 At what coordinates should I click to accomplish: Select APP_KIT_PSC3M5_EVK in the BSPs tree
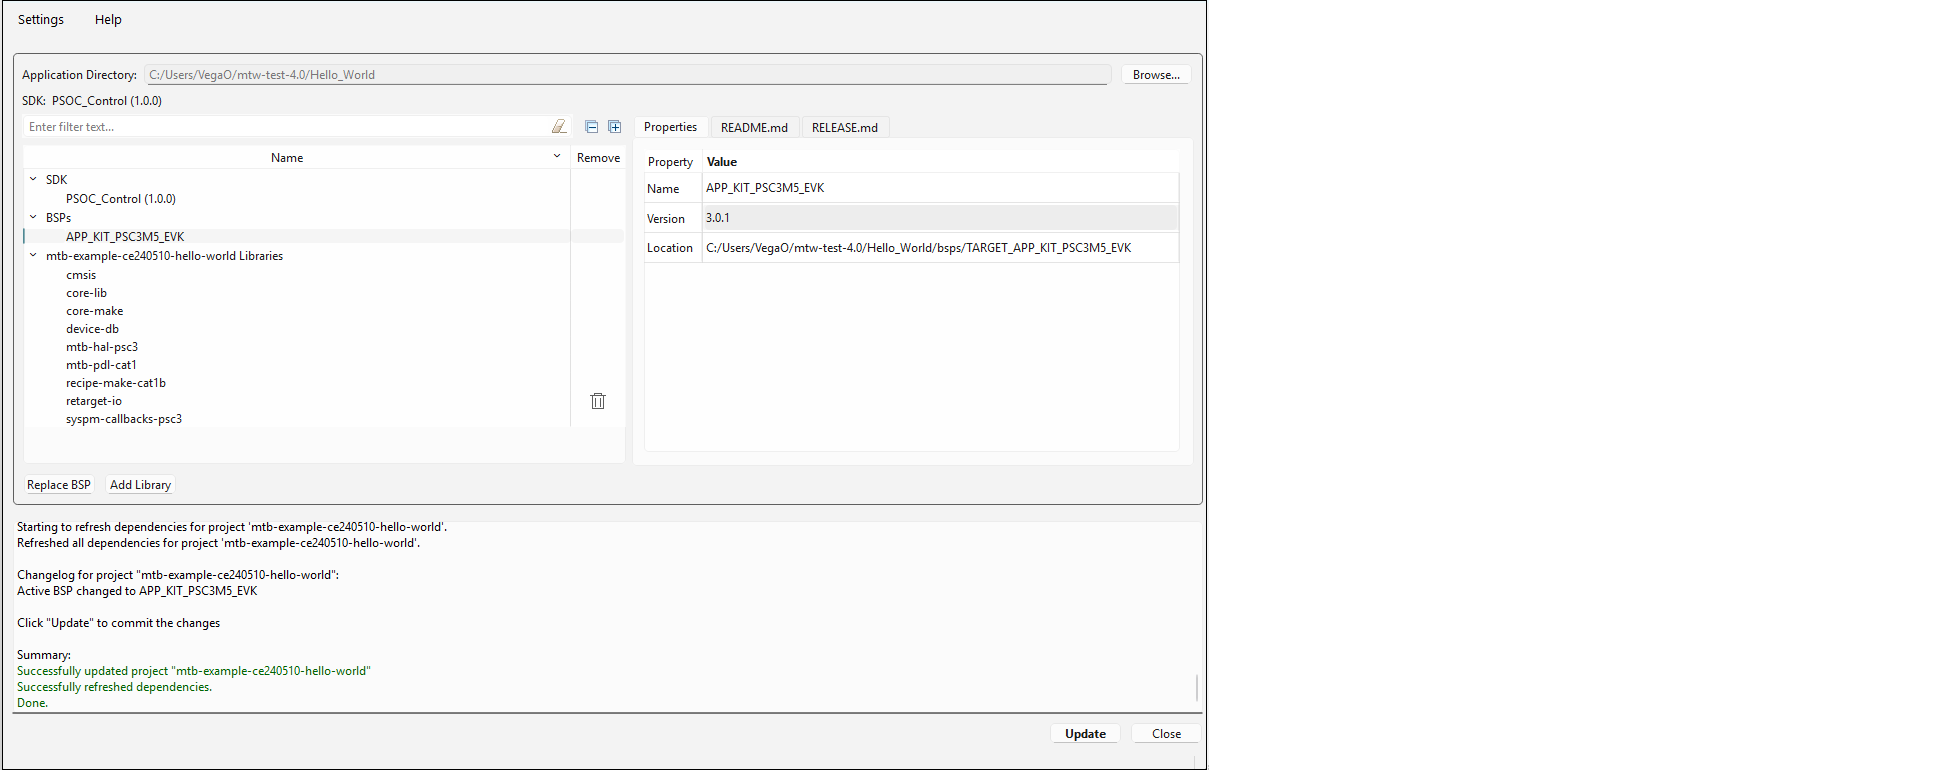(125, 237)
